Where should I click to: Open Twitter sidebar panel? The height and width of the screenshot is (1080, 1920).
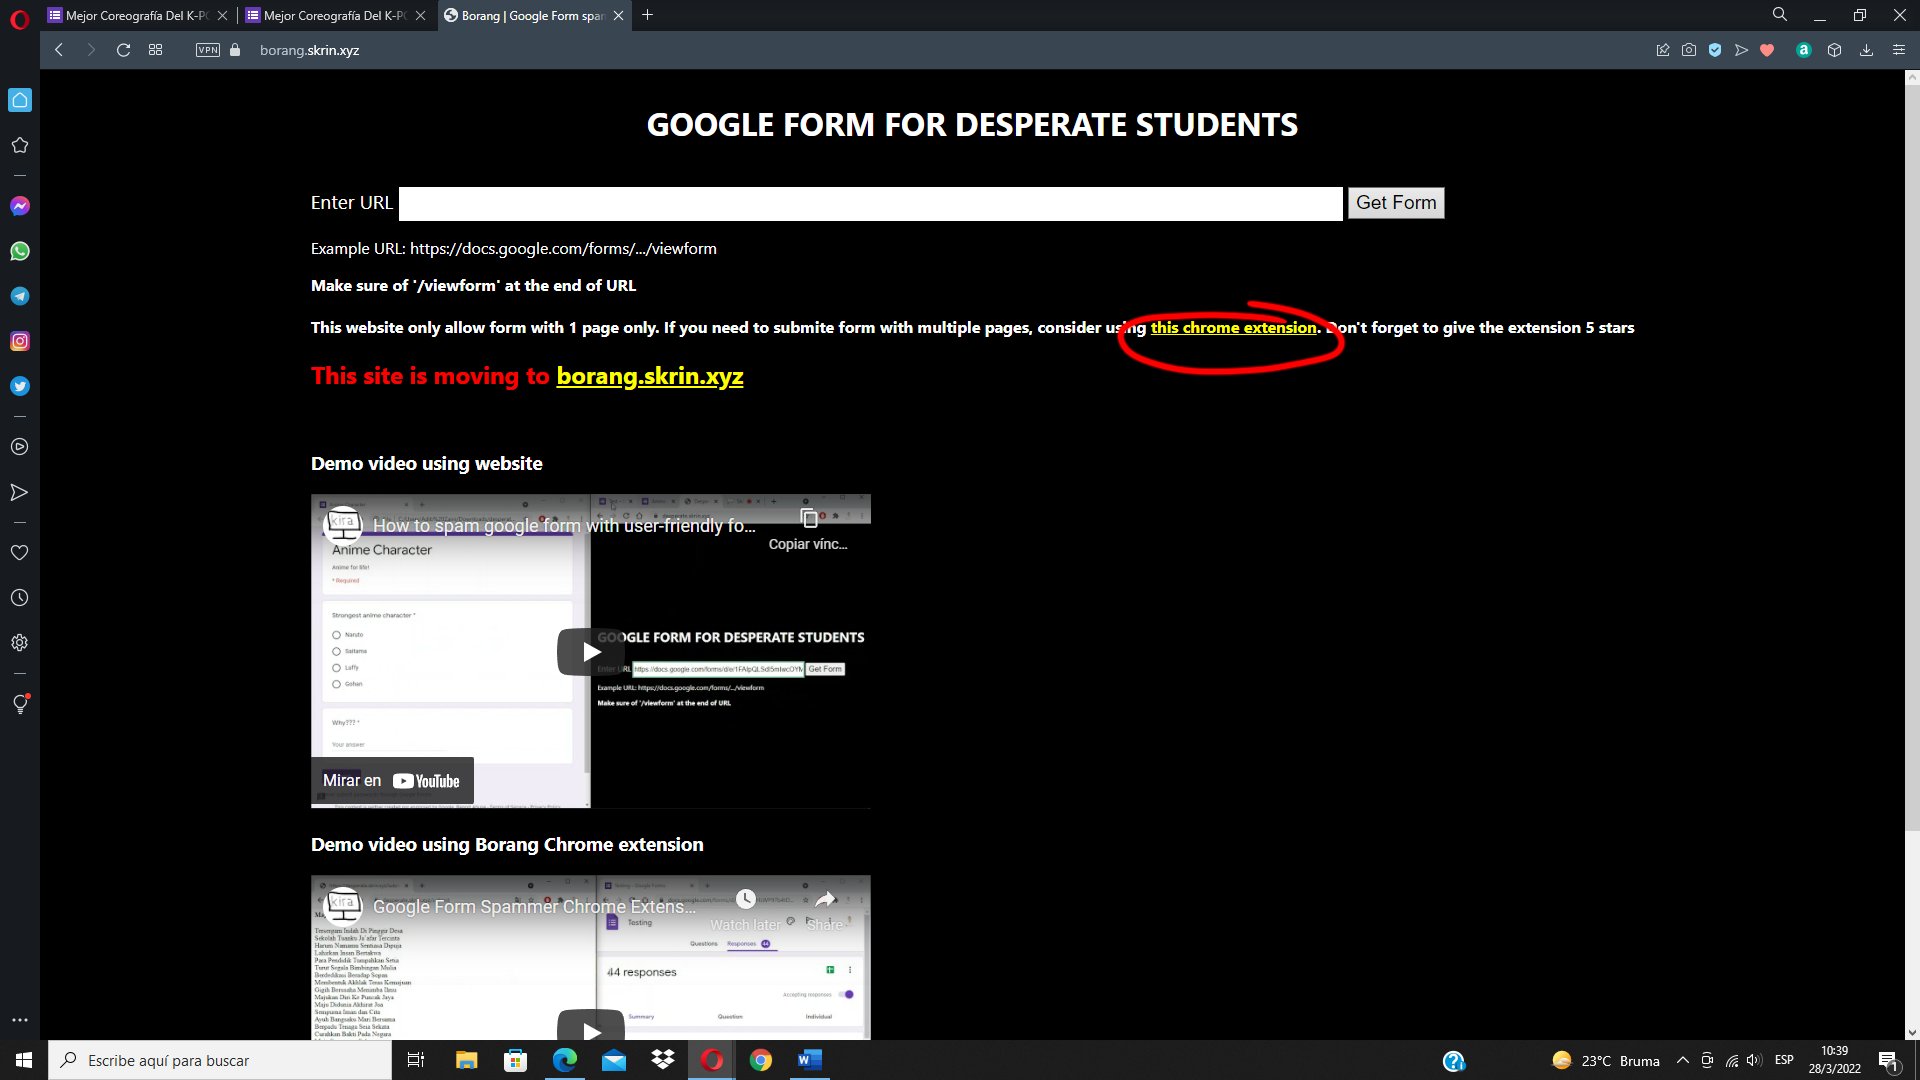20,386
